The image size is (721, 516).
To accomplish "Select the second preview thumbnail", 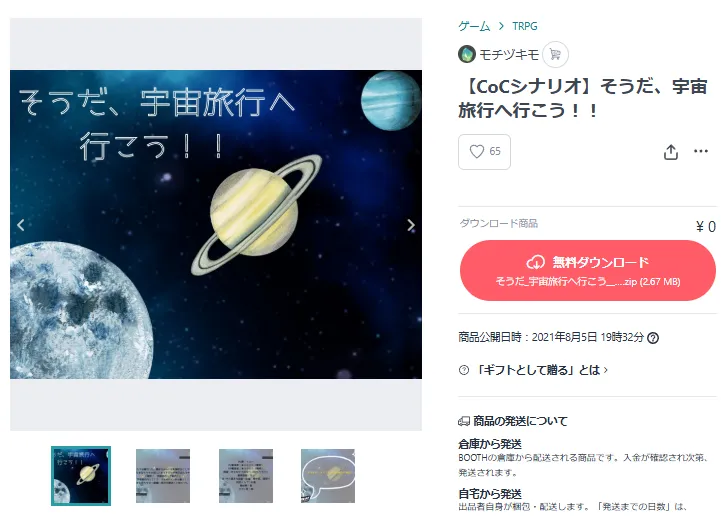I will click(x=163, y=476).
